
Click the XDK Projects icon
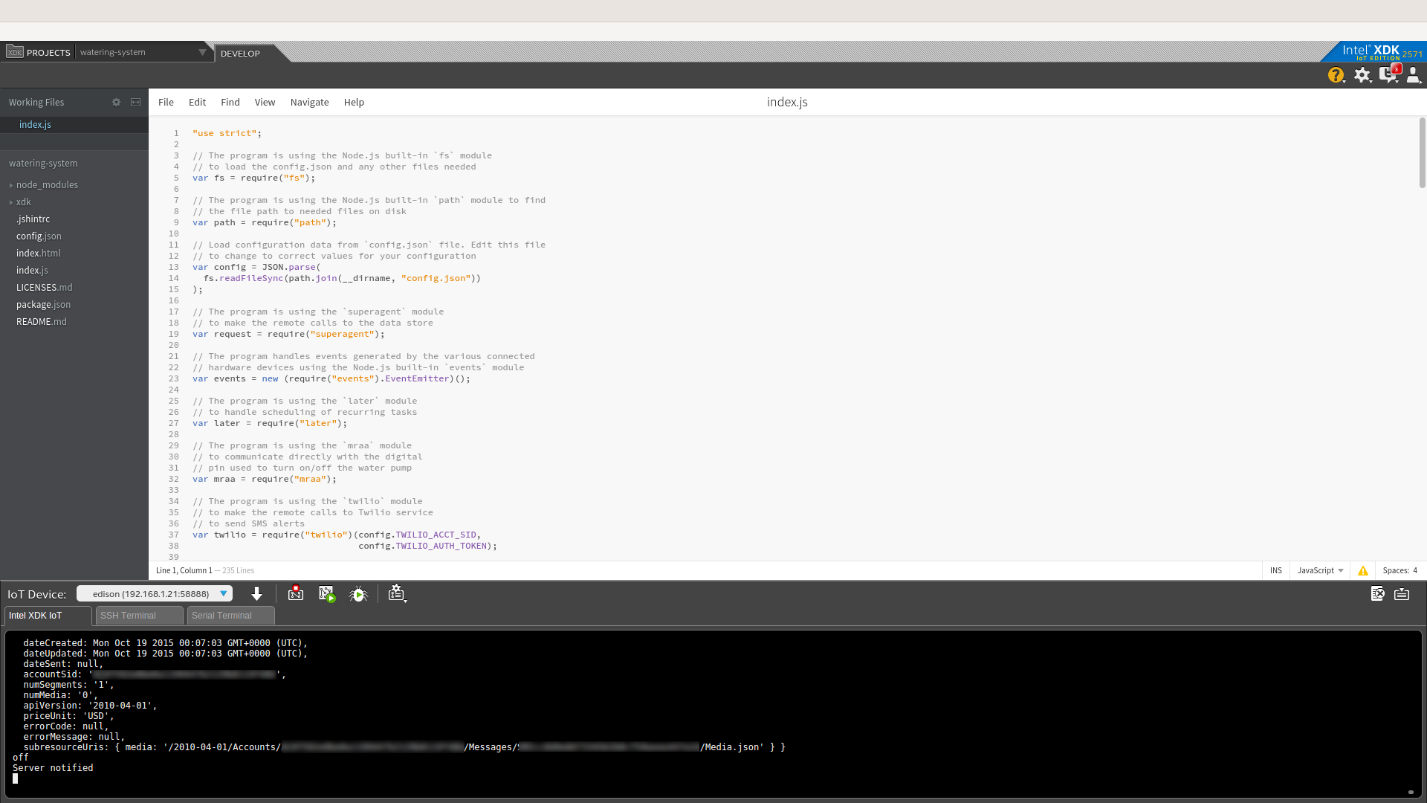pos(15,52)
